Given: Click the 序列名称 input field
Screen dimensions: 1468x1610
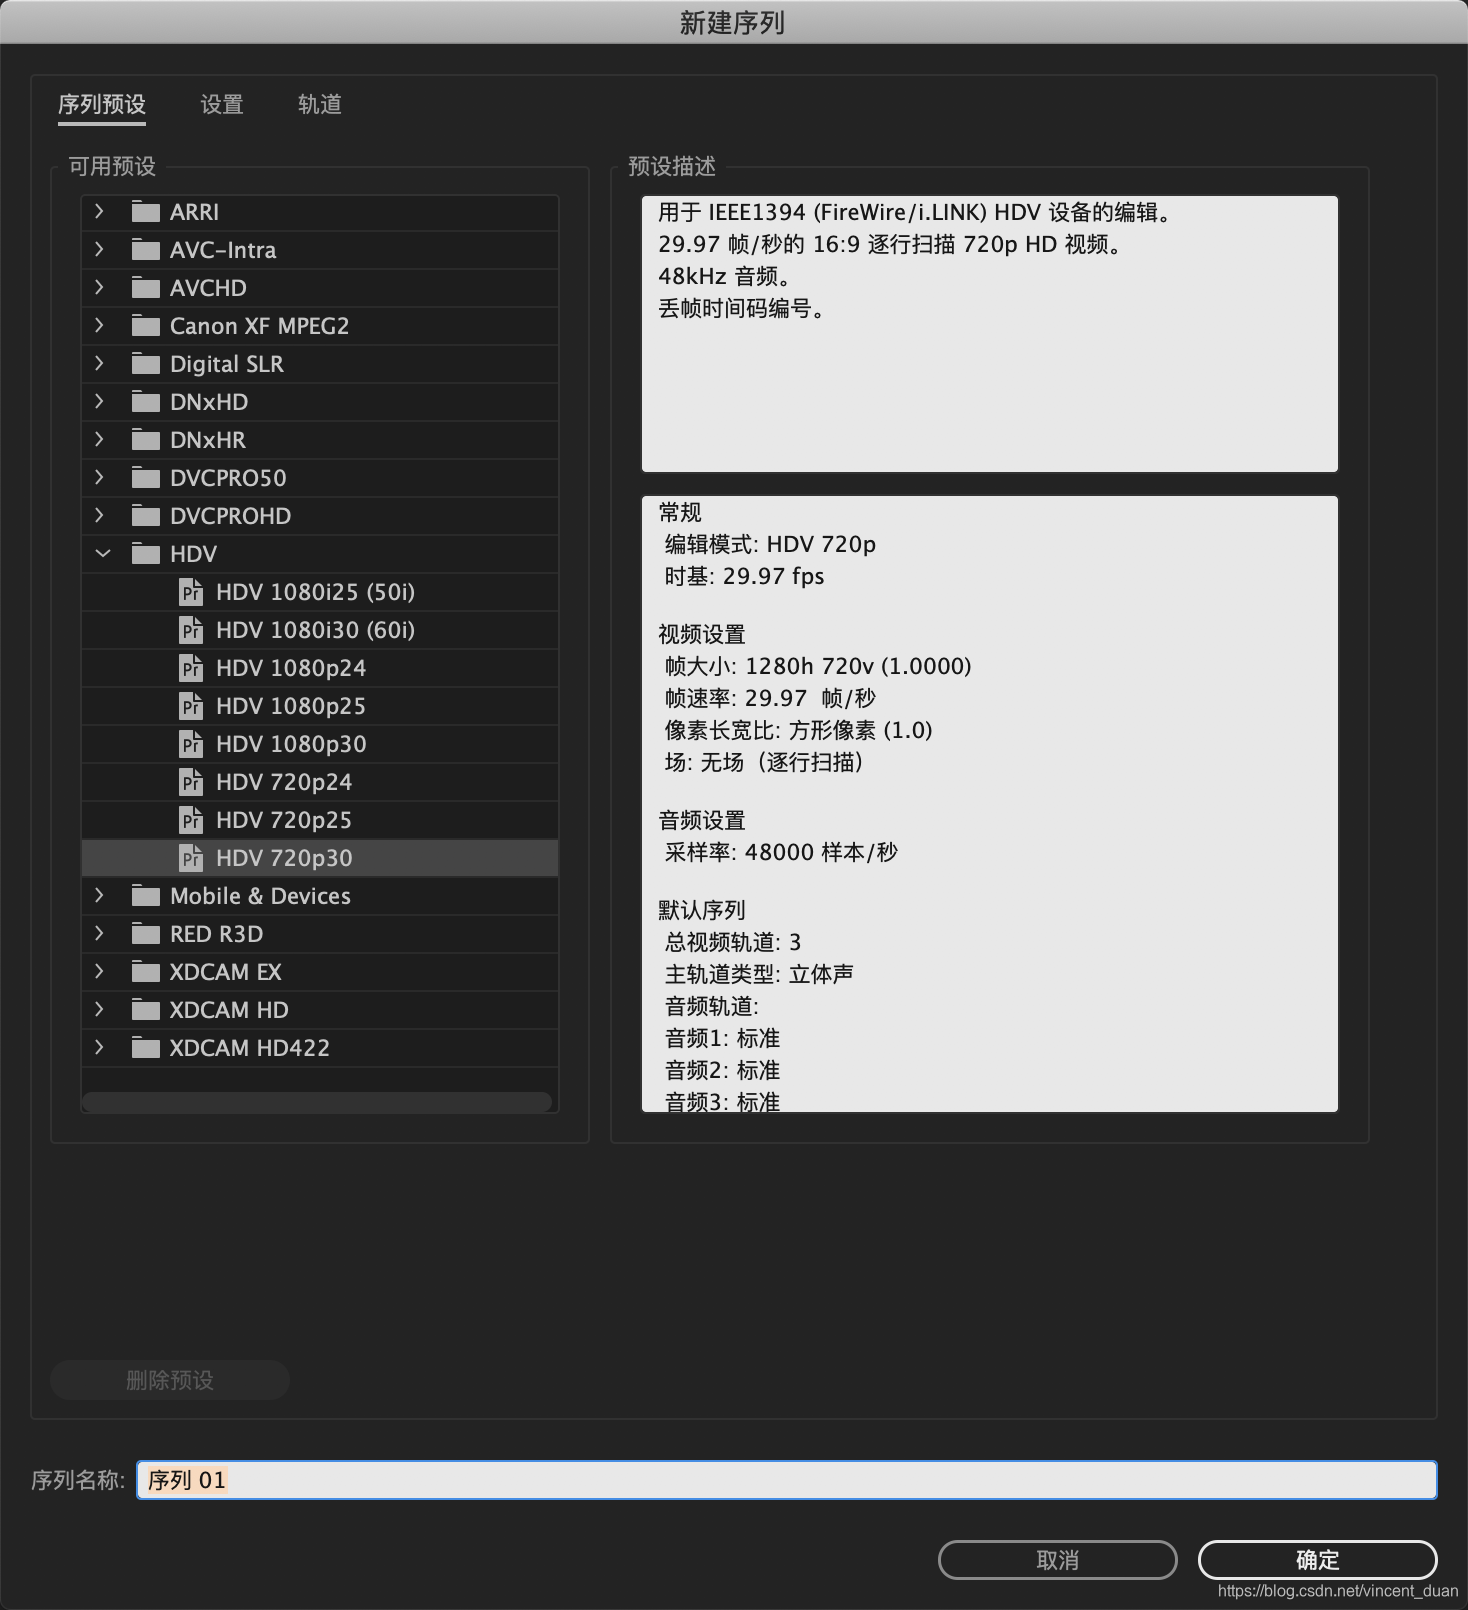Looking at the screenshot, I should pyautogui.click(x=787, y=1480).
